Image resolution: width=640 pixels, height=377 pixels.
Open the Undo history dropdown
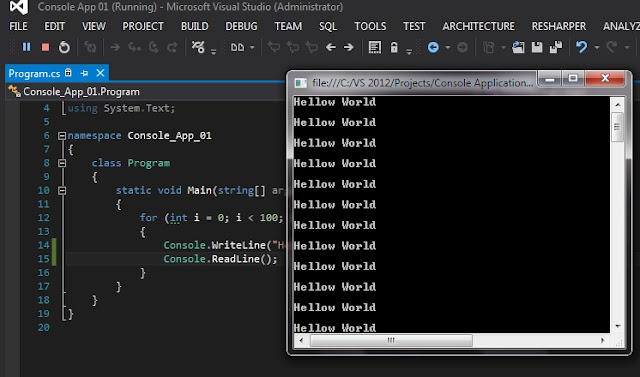point(597,47)
